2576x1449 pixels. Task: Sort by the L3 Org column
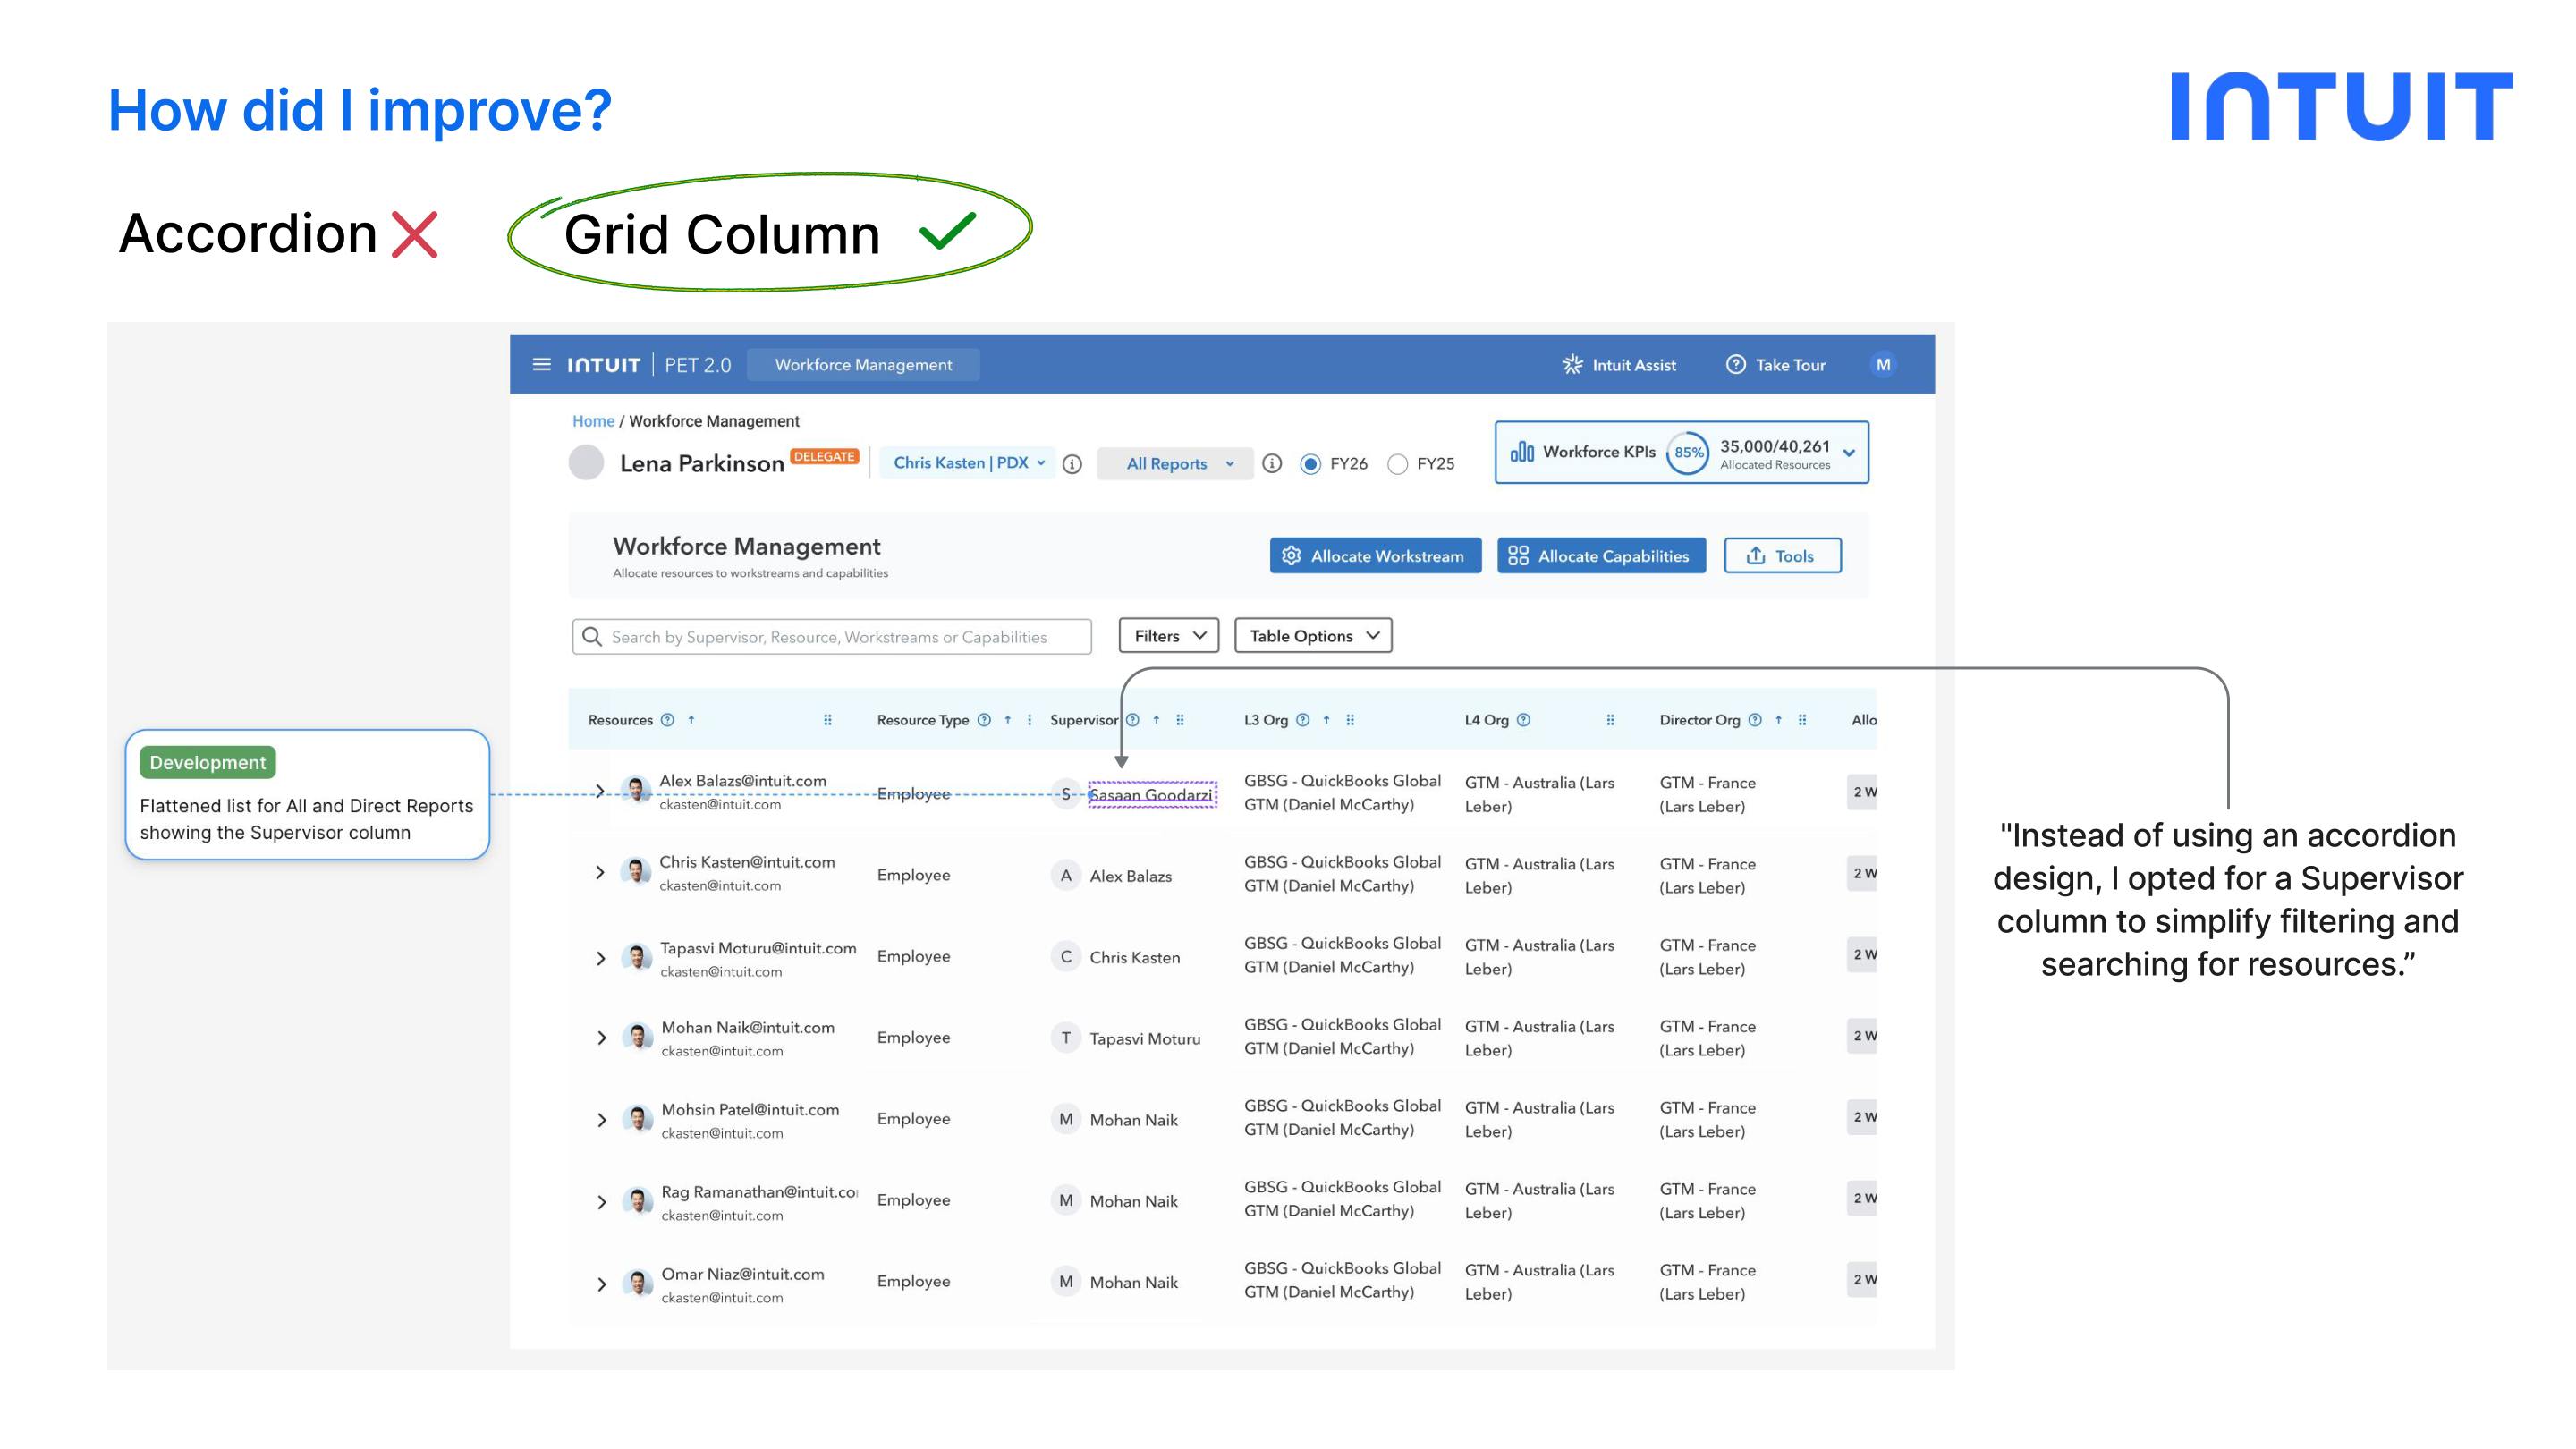coord(1327,720)
